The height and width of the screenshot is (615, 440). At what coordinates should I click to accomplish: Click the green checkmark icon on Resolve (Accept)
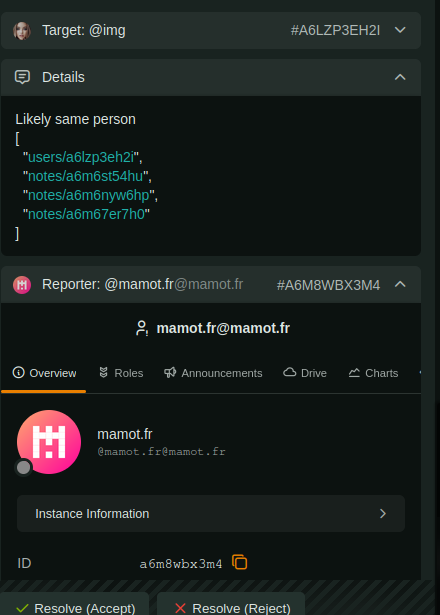pos(22,608)
